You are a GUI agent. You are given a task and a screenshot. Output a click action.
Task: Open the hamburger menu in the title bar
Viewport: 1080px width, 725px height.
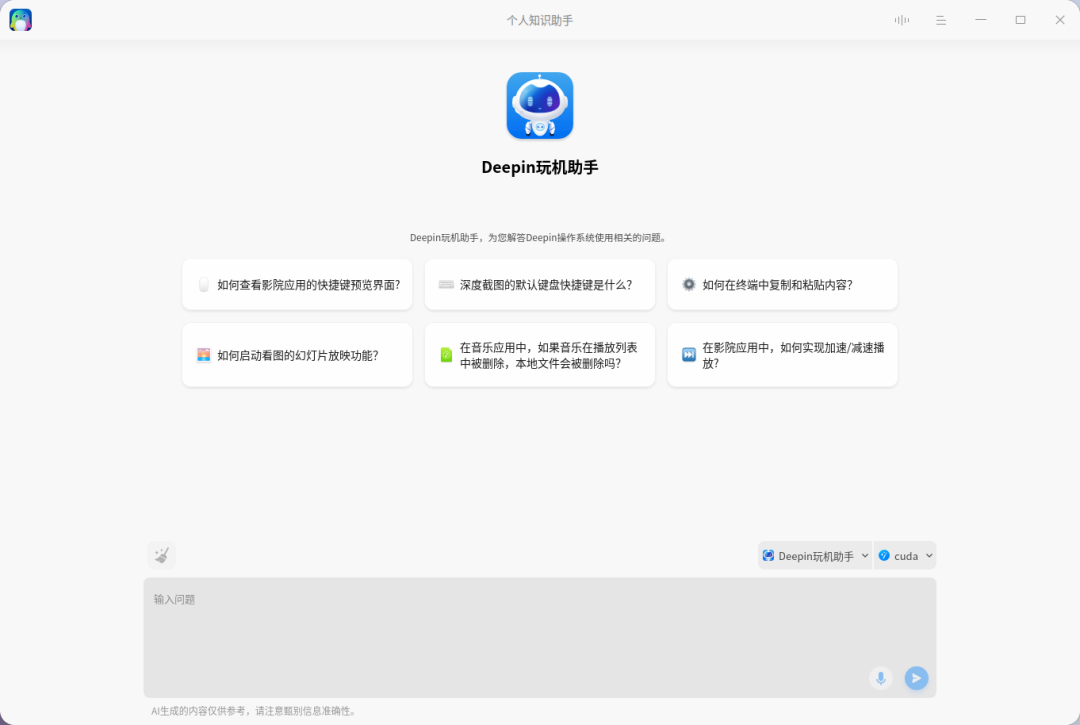pos(941,21)
